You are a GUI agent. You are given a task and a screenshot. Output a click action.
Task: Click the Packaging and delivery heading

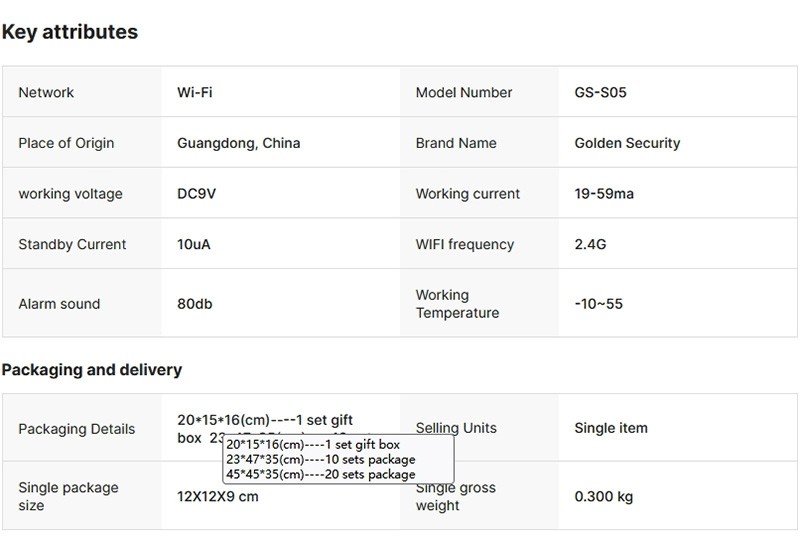92,370
